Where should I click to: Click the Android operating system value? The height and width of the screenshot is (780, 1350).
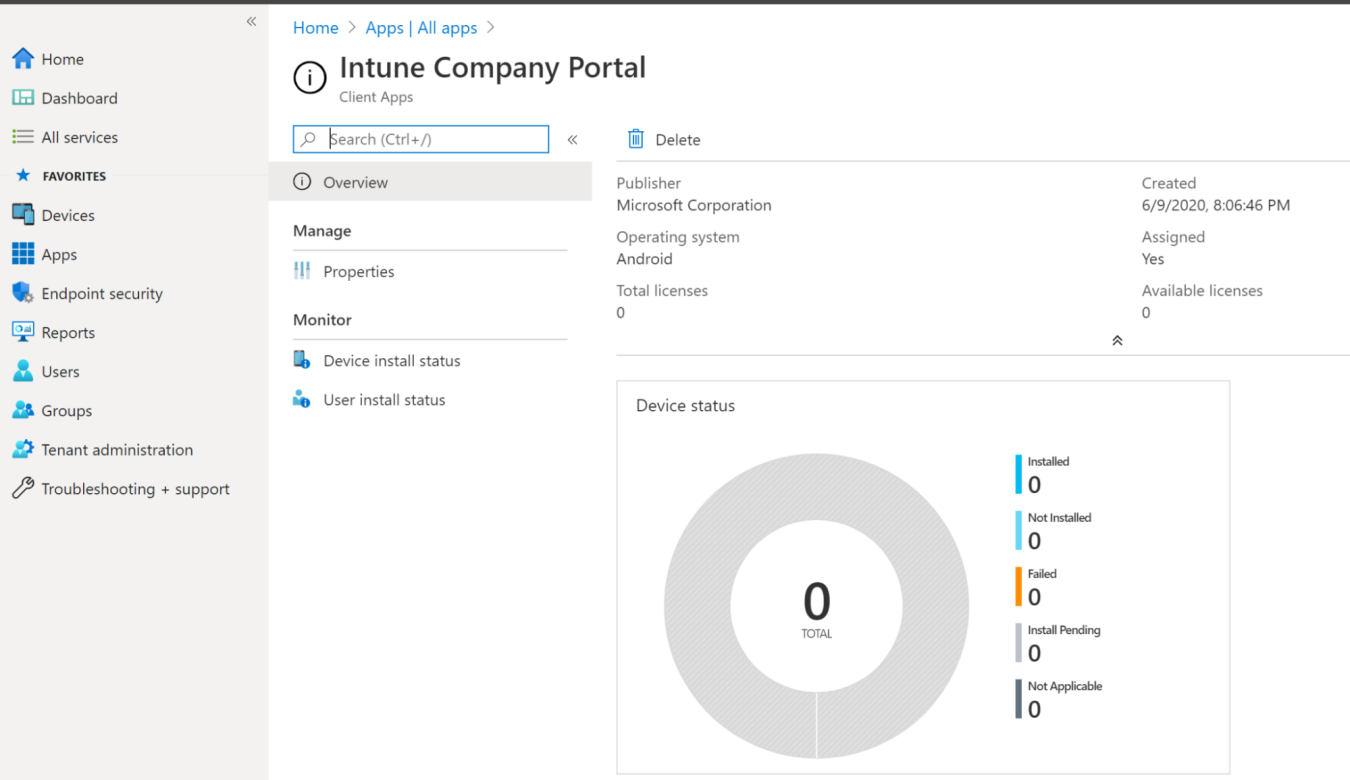pos(645,259)
